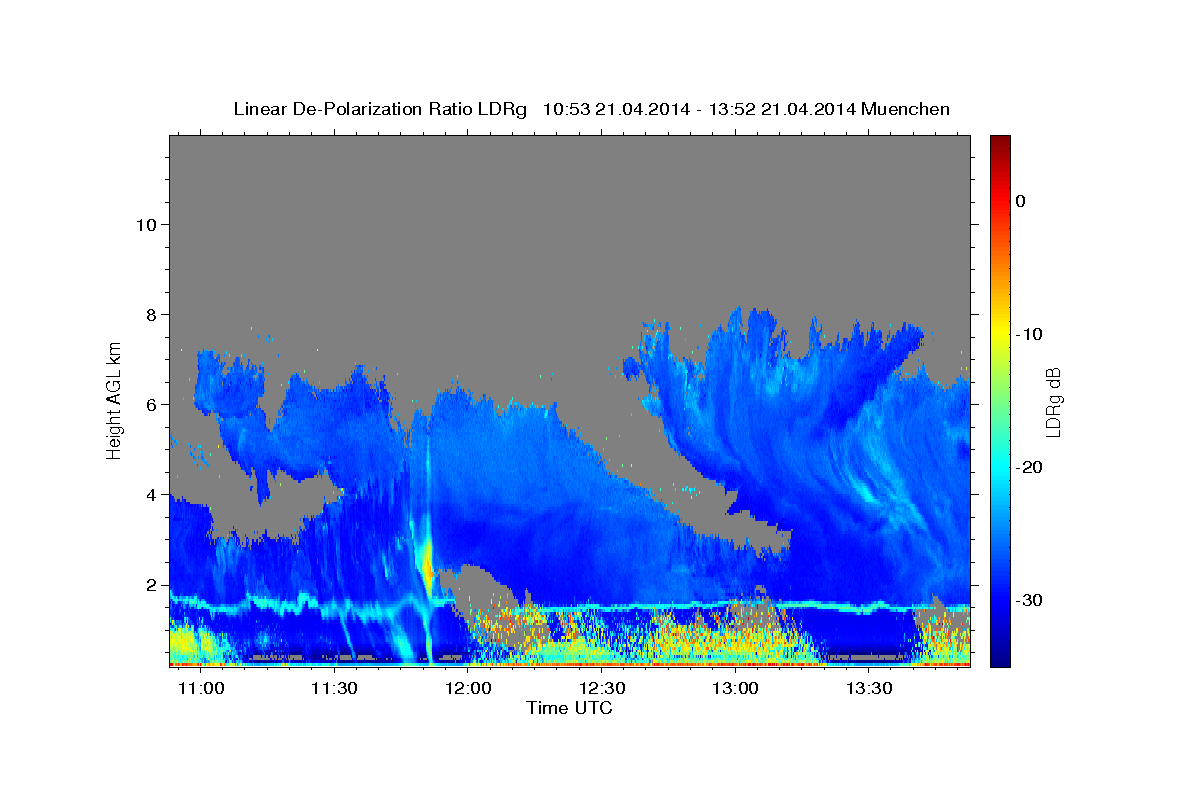The image size is (1200, 800).
Task: Click the '11:00' time tick label
Action: tap(201, 689)
